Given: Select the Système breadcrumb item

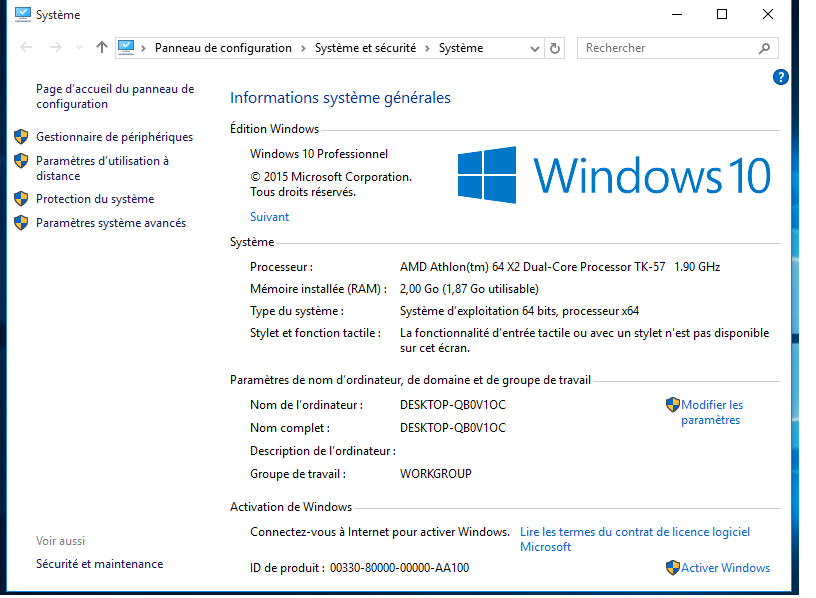Looking at the screenshot, I should click(461, 48).
